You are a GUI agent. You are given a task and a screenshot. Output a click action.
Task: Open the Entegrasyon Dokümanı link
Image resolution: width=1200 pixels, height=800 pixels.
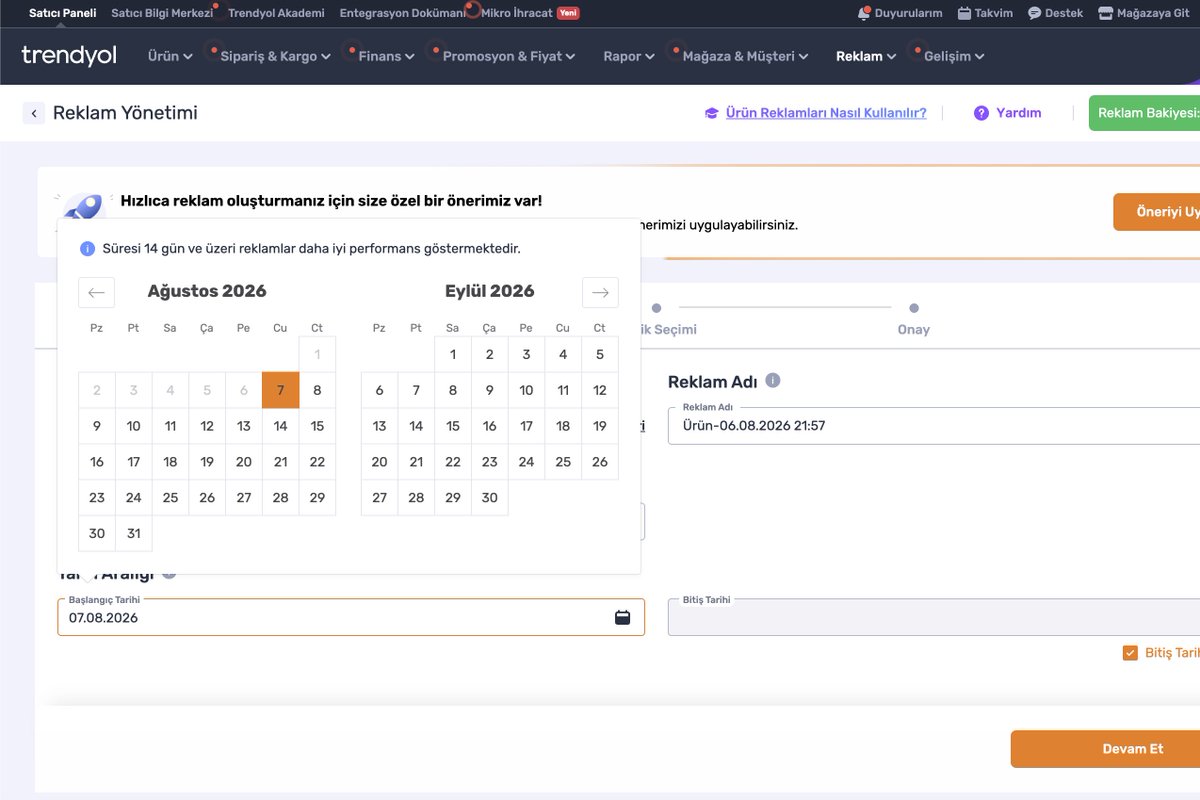(403, 14)
